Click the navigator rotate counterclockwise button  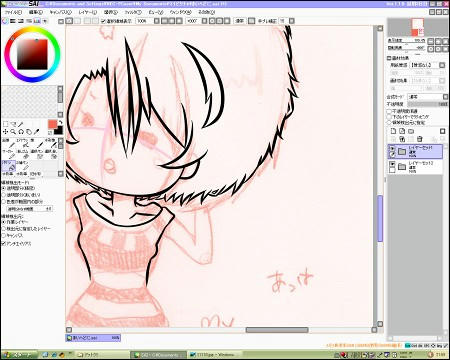431,49
